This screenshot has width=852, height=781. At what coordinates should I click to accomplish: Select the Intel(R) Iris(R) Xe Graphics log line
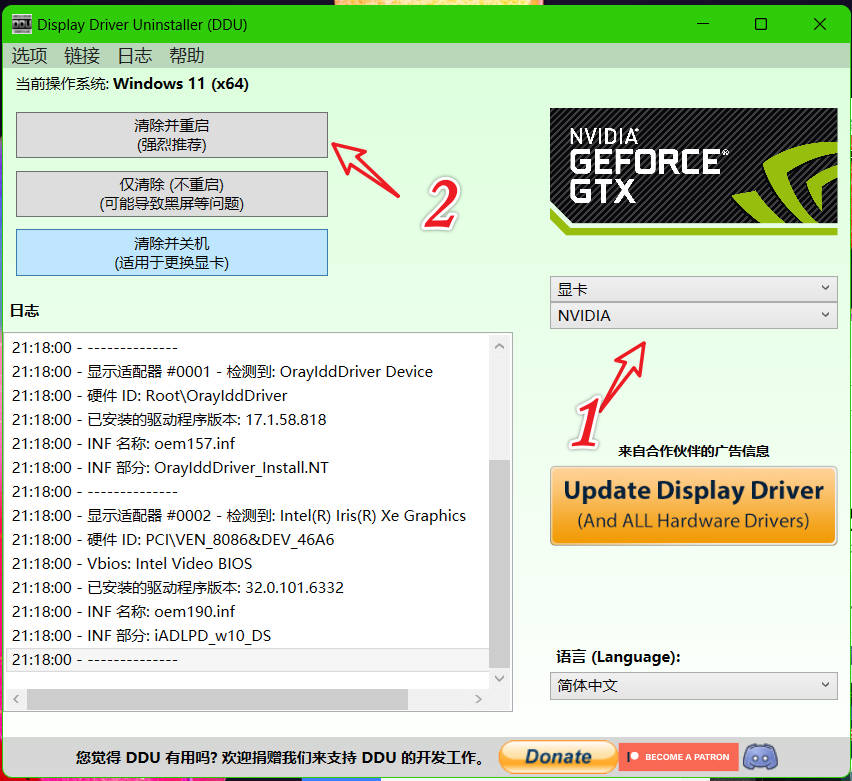point(240,516)
